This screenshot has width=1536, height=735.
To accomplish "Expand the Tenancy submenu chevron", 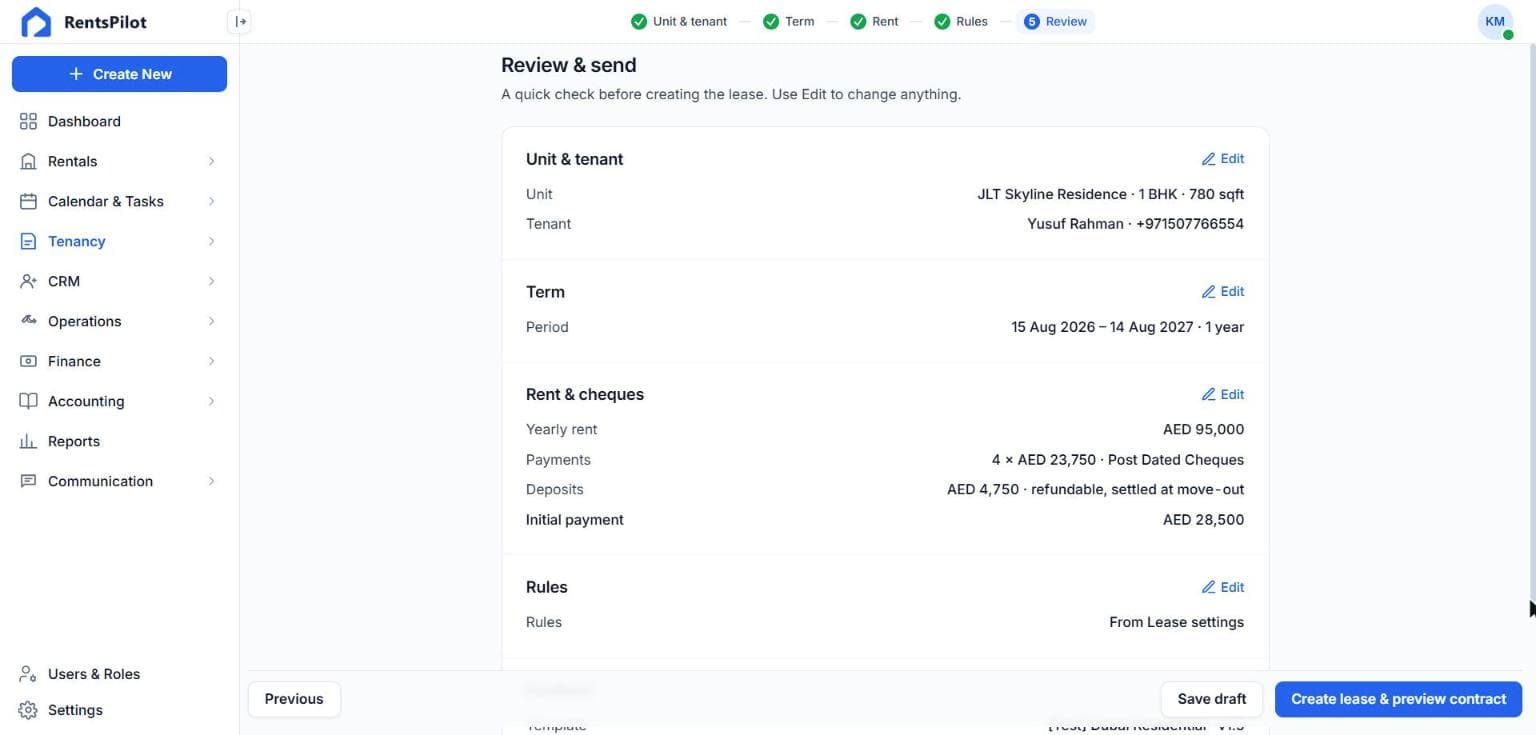I will 211,241.
